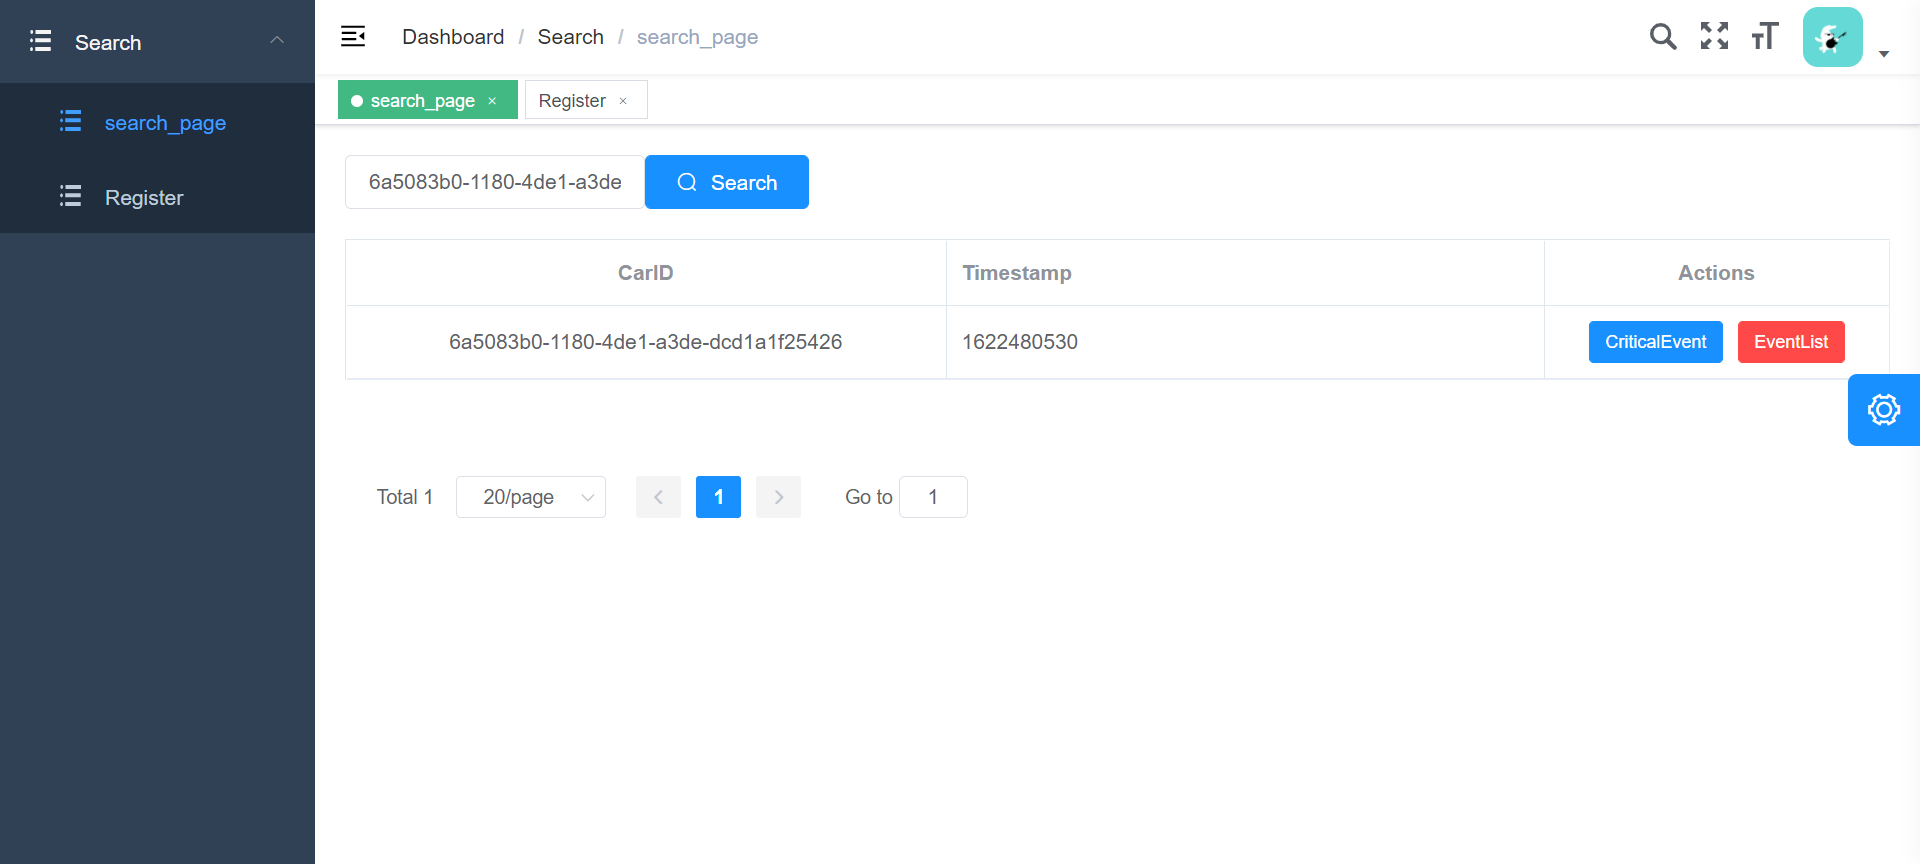Click the CriticalEvent button
1920x864 pixels.
tap(1656, 342)
